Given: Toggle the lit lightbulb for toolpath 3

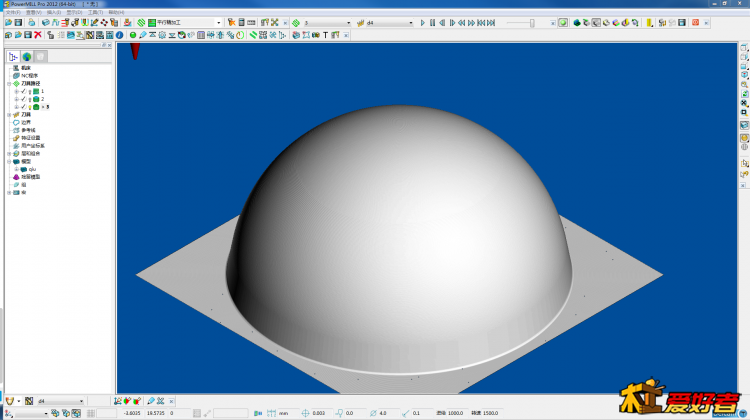Looking at the screenshot, I should pos(30,107).
